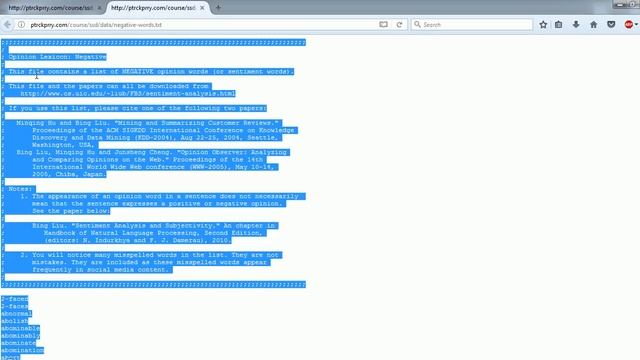Go to the home page icon
The width and height of the screenshot is (640, 360).
[x=593, y=24]
